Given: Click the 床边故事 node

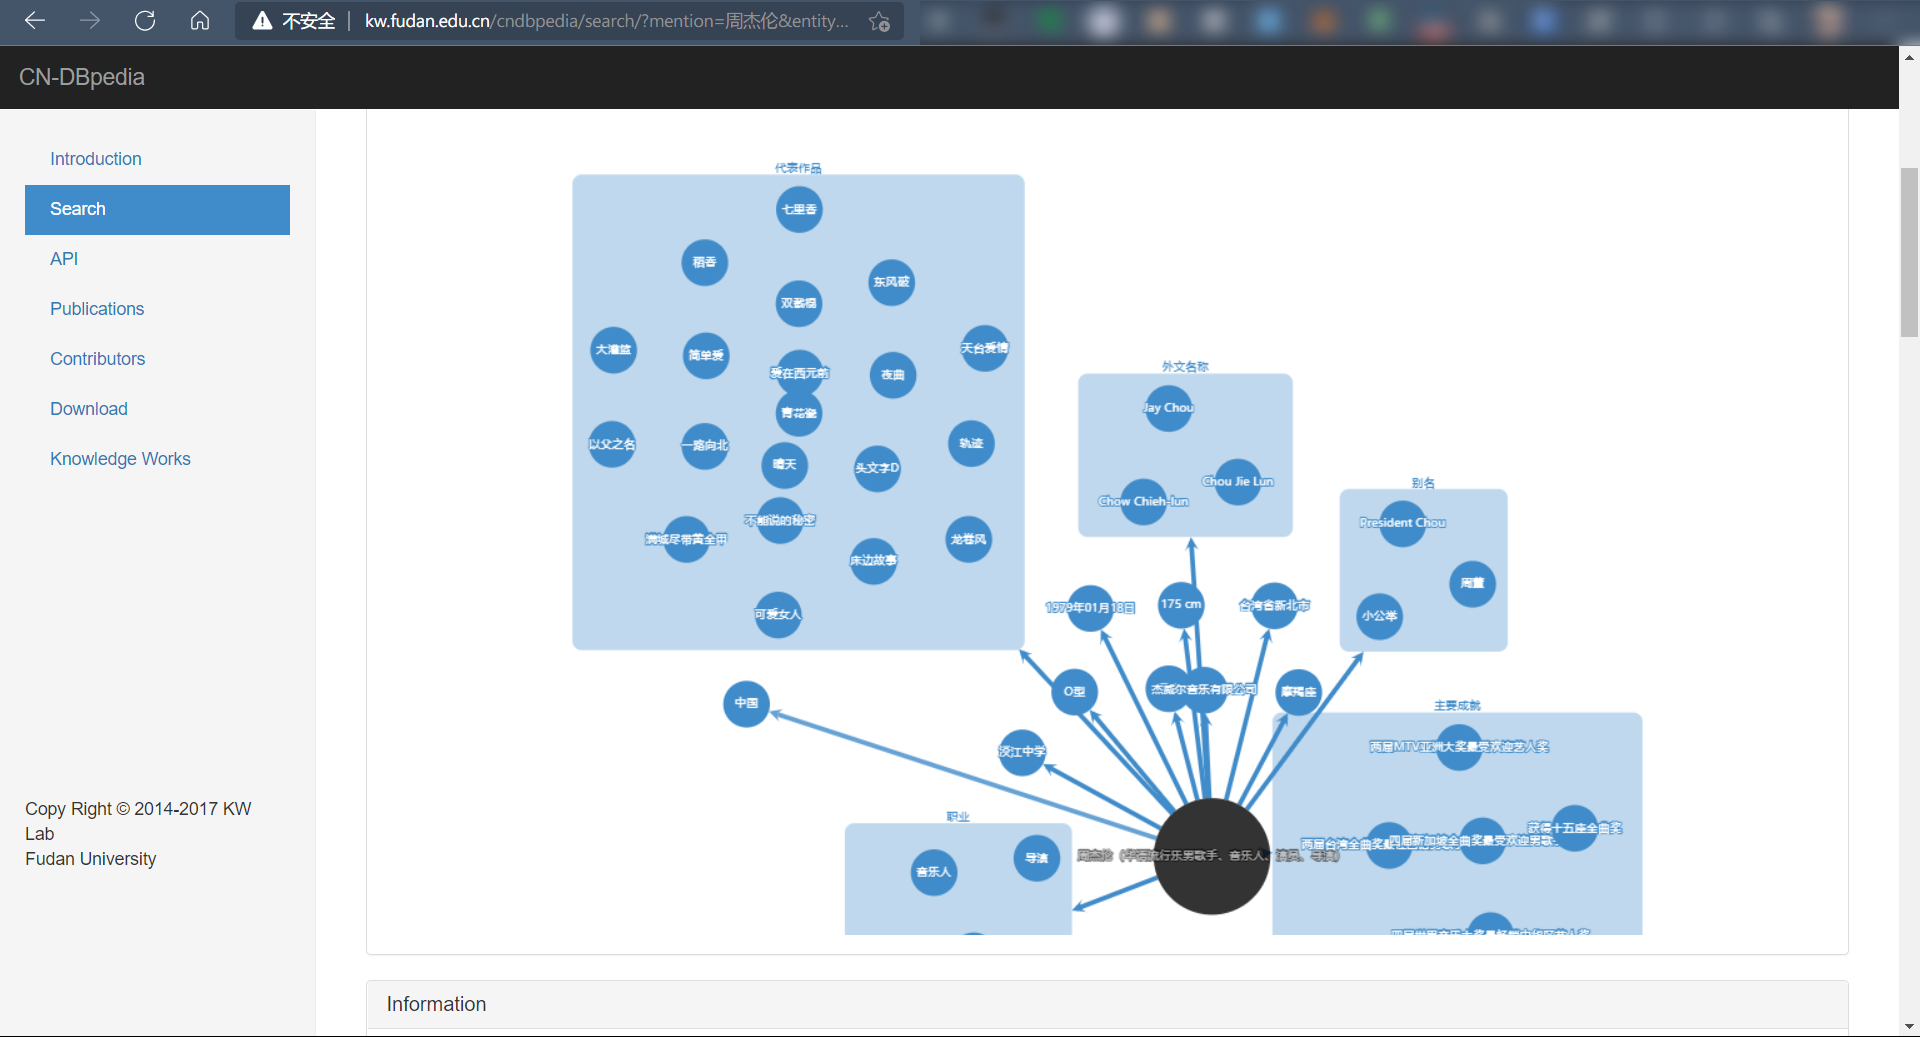Looking at the screenshot, I should click(x=873, y=560).
